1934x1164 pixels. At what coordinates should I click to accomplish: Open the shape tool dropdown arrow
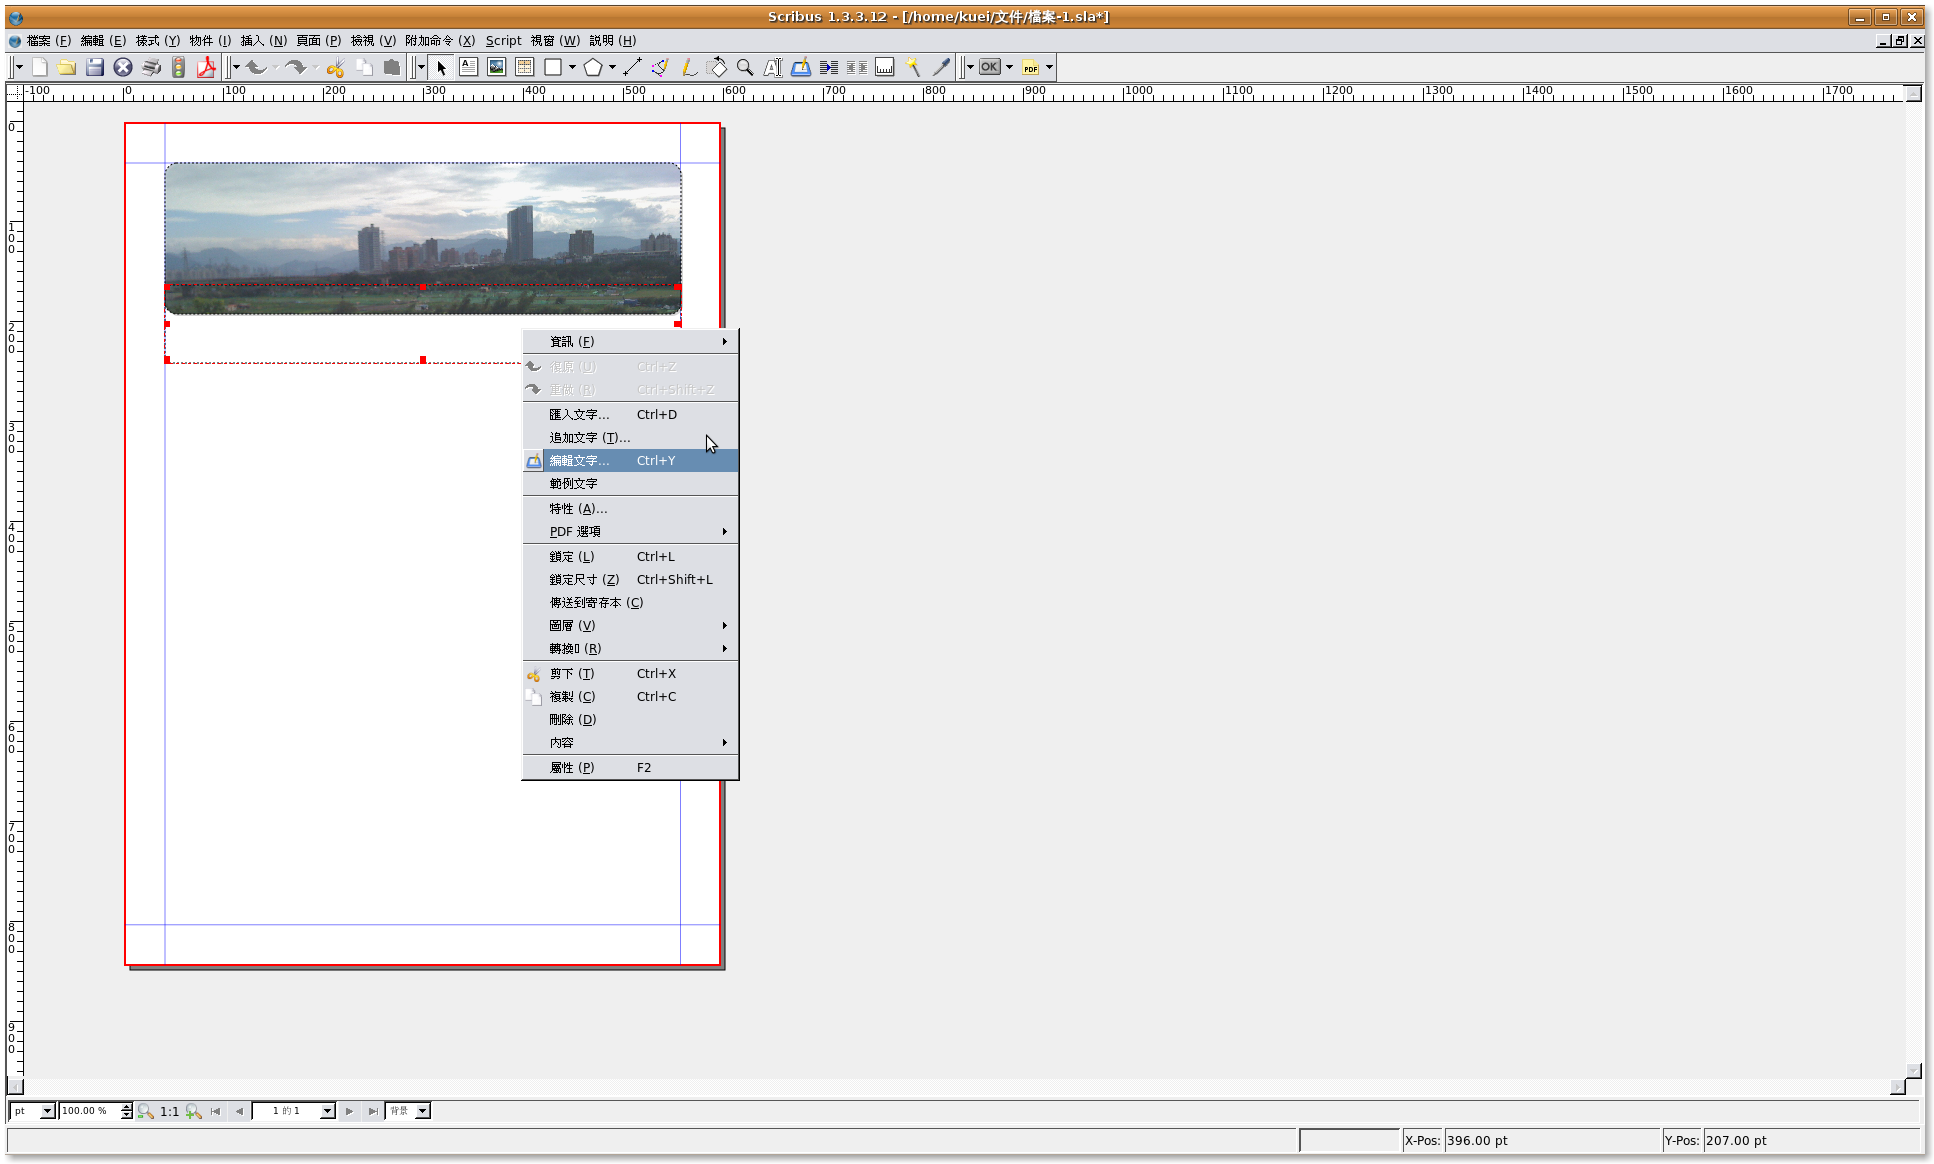pos(572,67)
